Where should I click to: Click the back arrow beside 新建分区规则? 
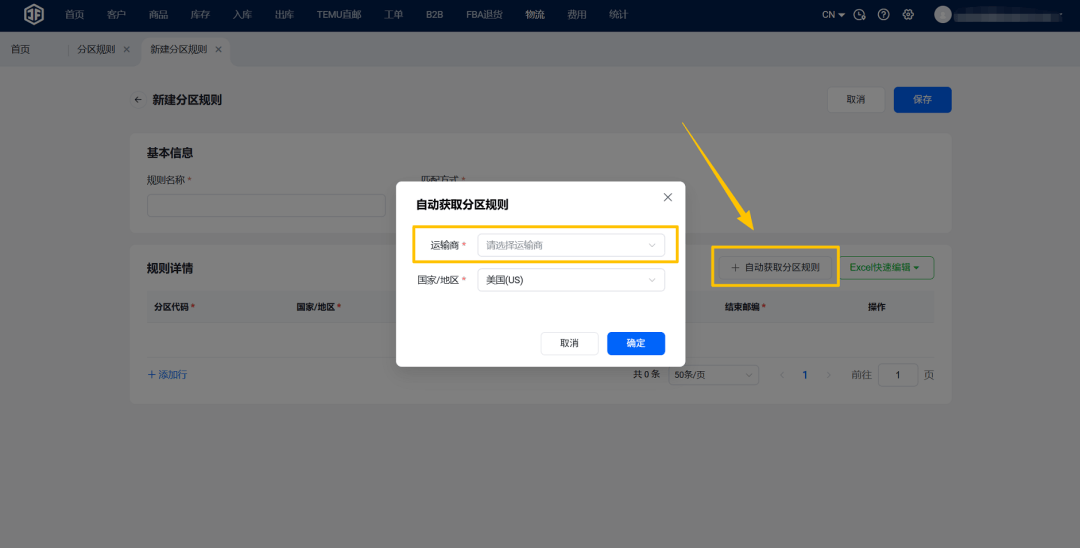coord(138,100)
